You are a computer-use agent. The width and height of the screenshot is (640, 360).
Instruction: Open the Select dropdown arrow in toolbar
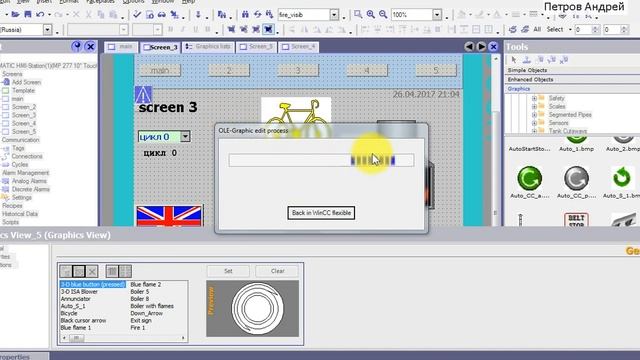570,30
